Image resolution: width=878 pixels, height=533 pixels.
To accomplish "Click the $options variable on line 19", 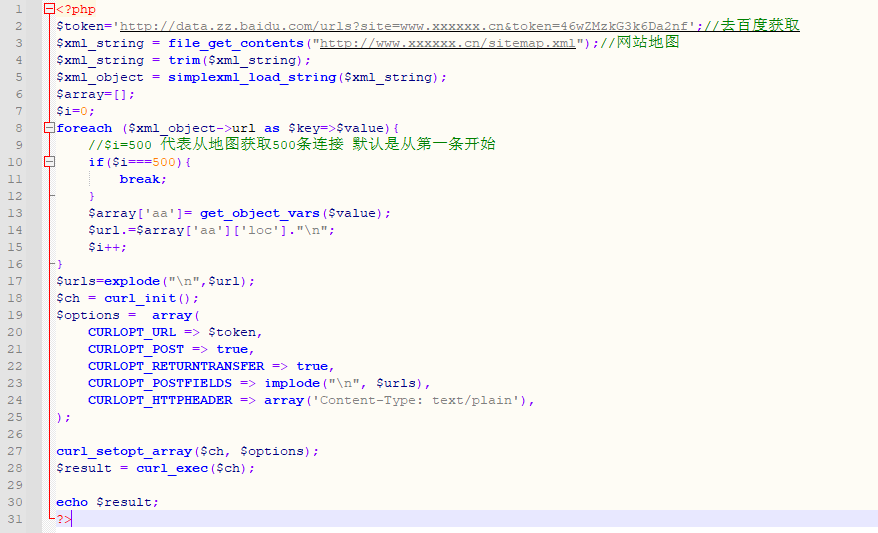I will (88, 315).
